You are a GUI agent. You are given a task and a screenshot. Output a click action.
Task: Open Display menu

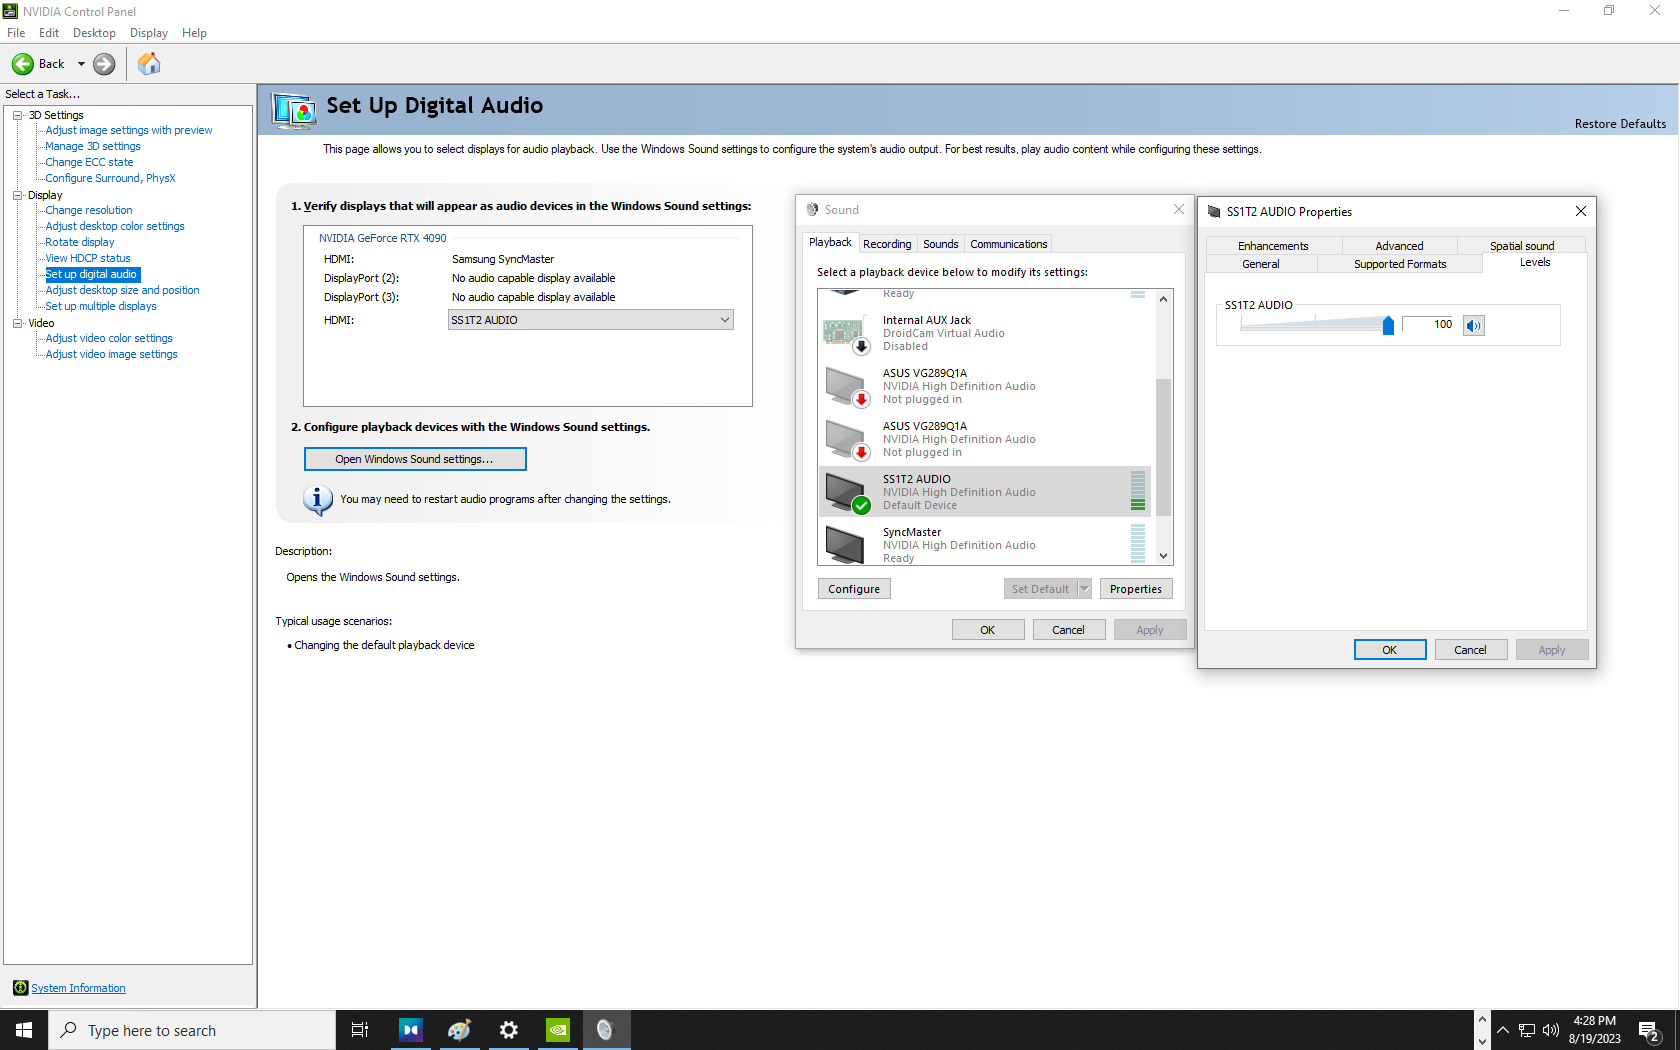coord(149,33)
